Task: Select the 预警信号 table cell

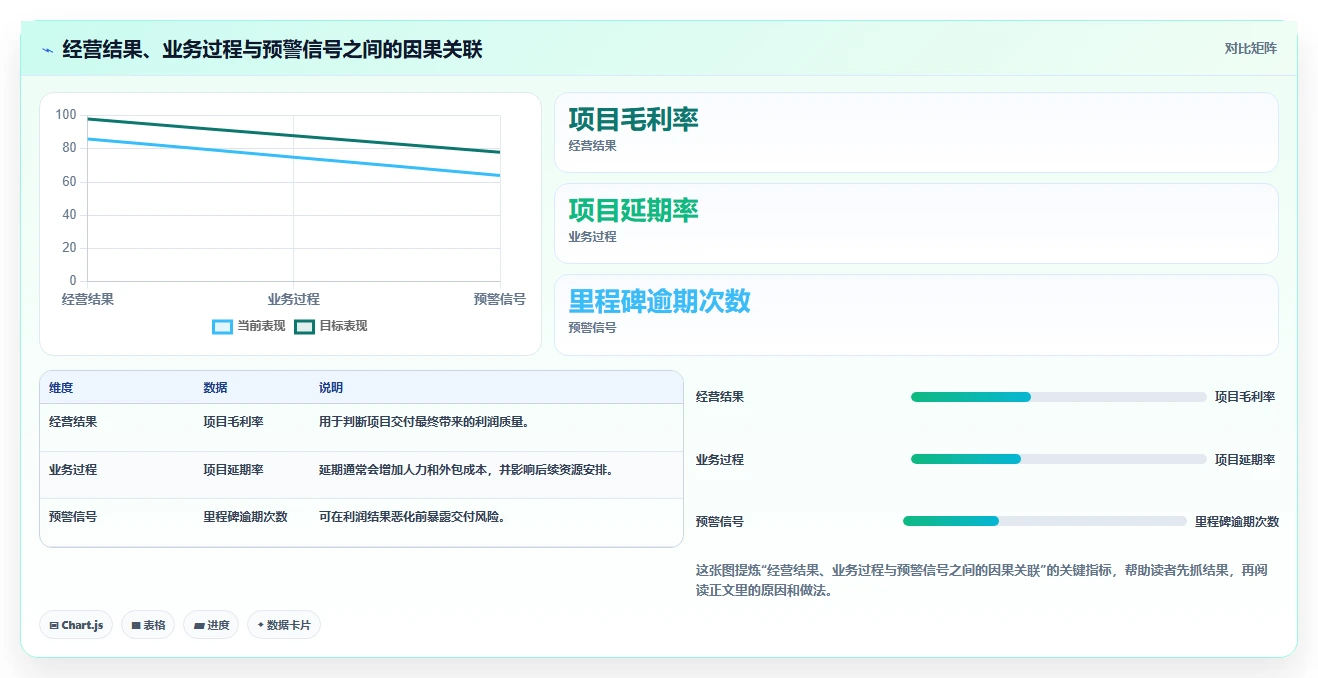Action: (x=73, y=517)
